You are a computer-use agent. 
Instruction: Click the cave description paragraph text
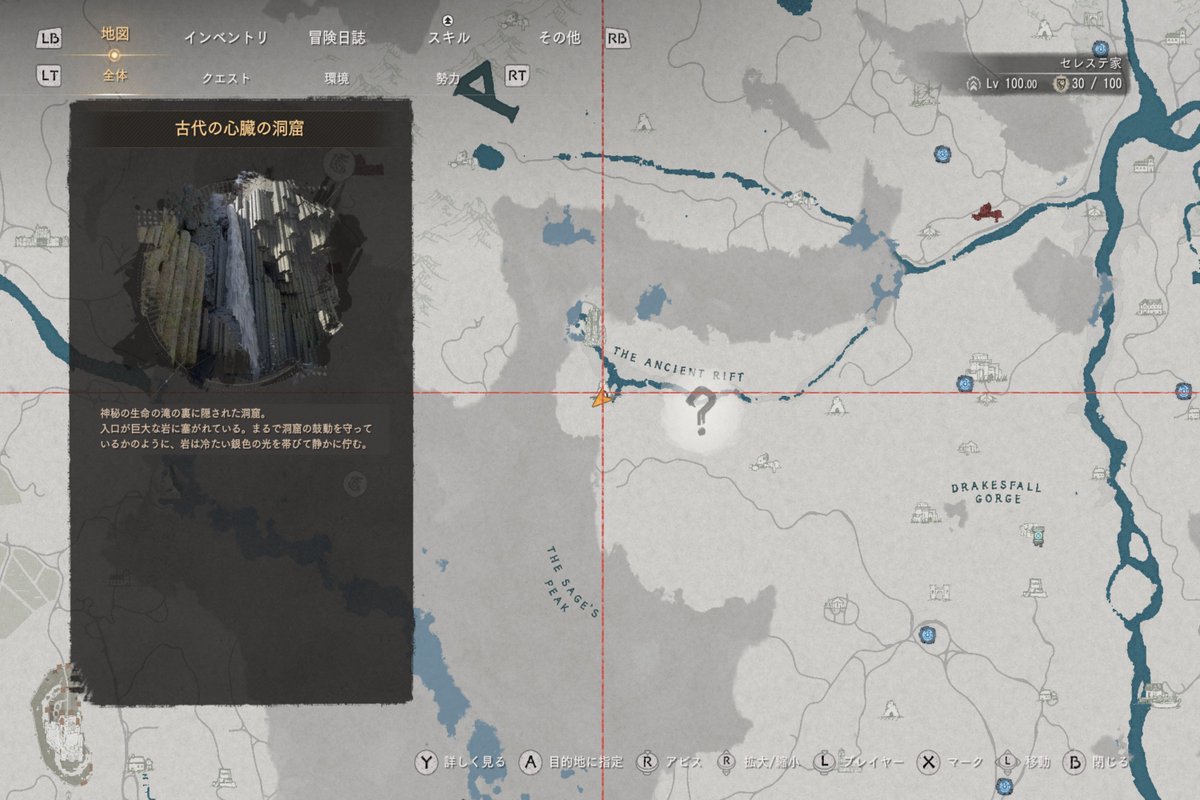pos(236,429)
